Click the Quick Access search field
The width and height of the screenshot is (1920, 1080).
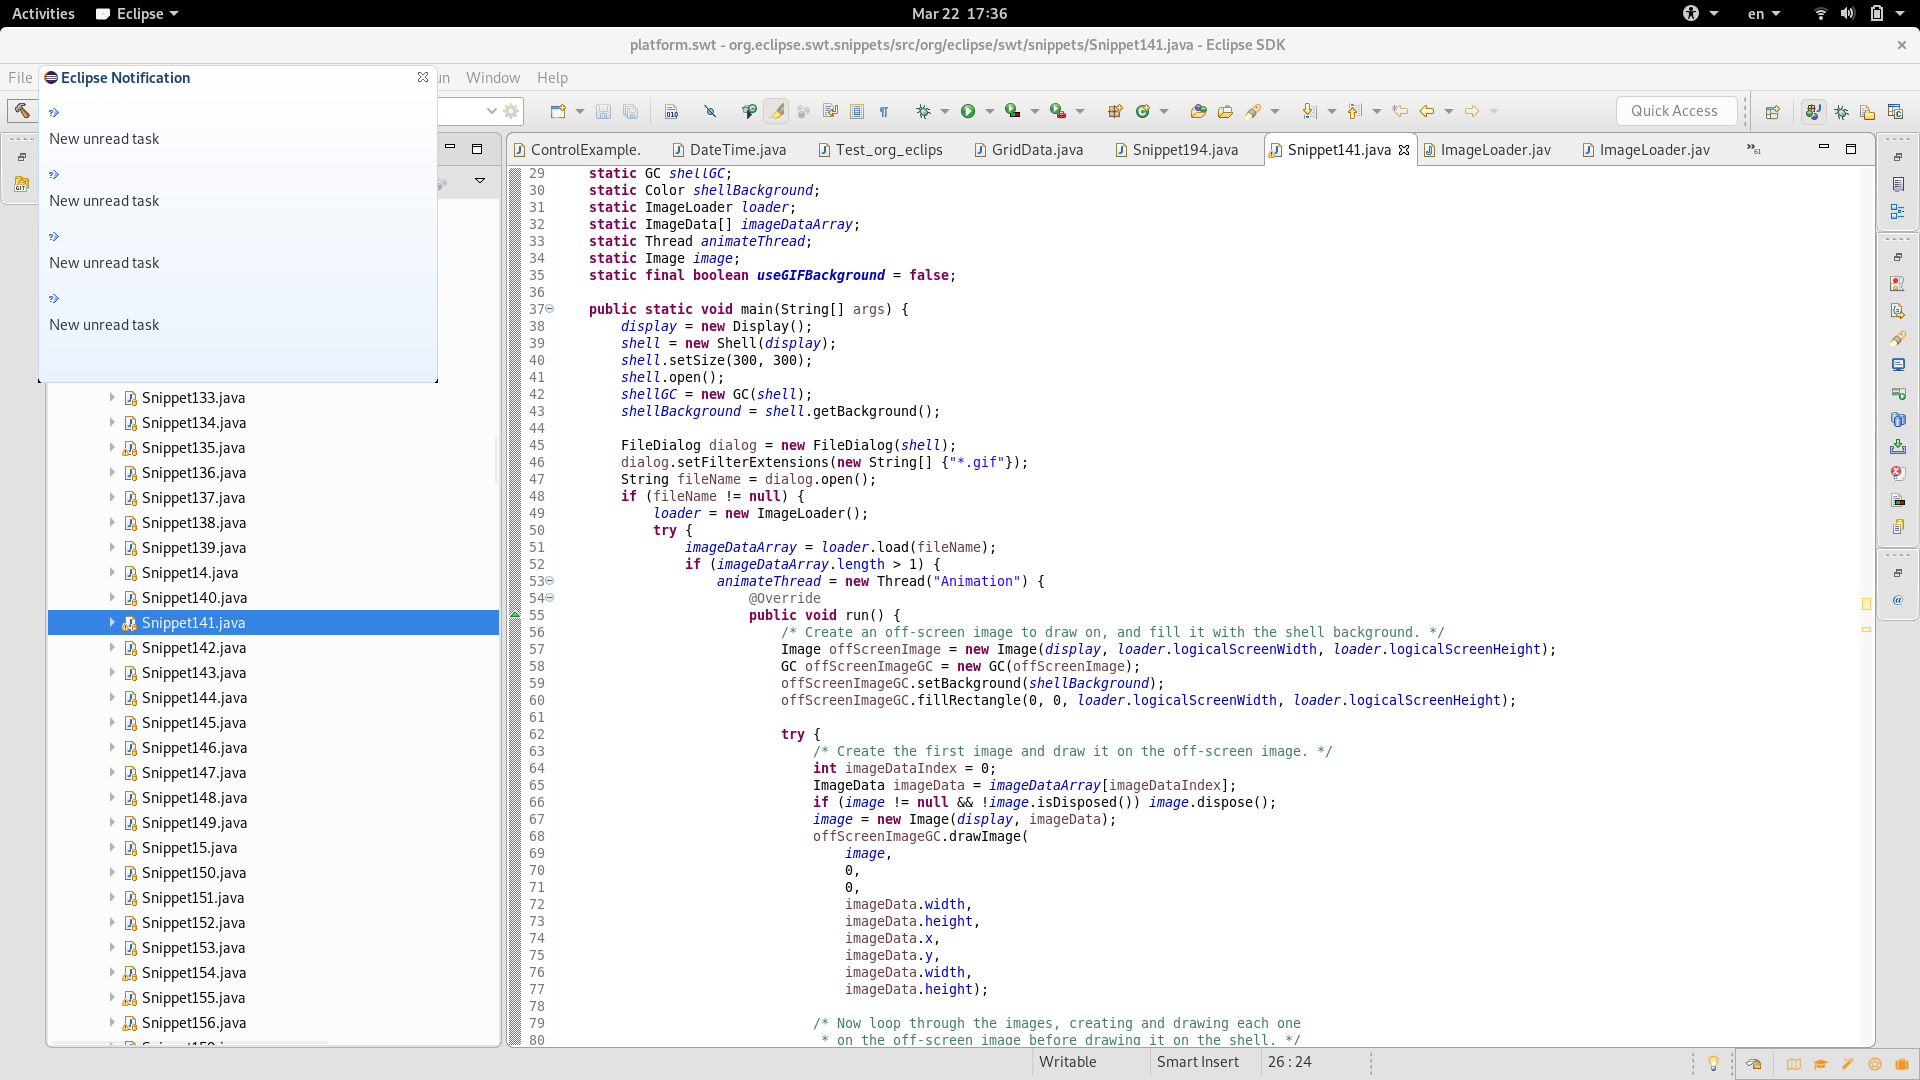point(1676,111)
